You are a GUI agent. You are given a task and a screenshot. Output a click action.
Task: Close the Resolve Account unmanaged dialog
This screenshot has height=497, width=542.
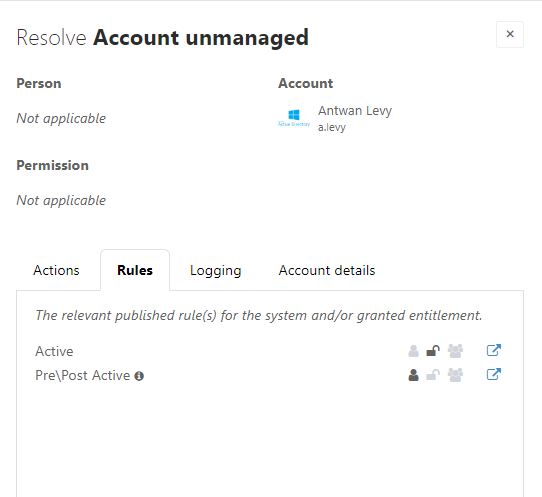pos(510,34)
